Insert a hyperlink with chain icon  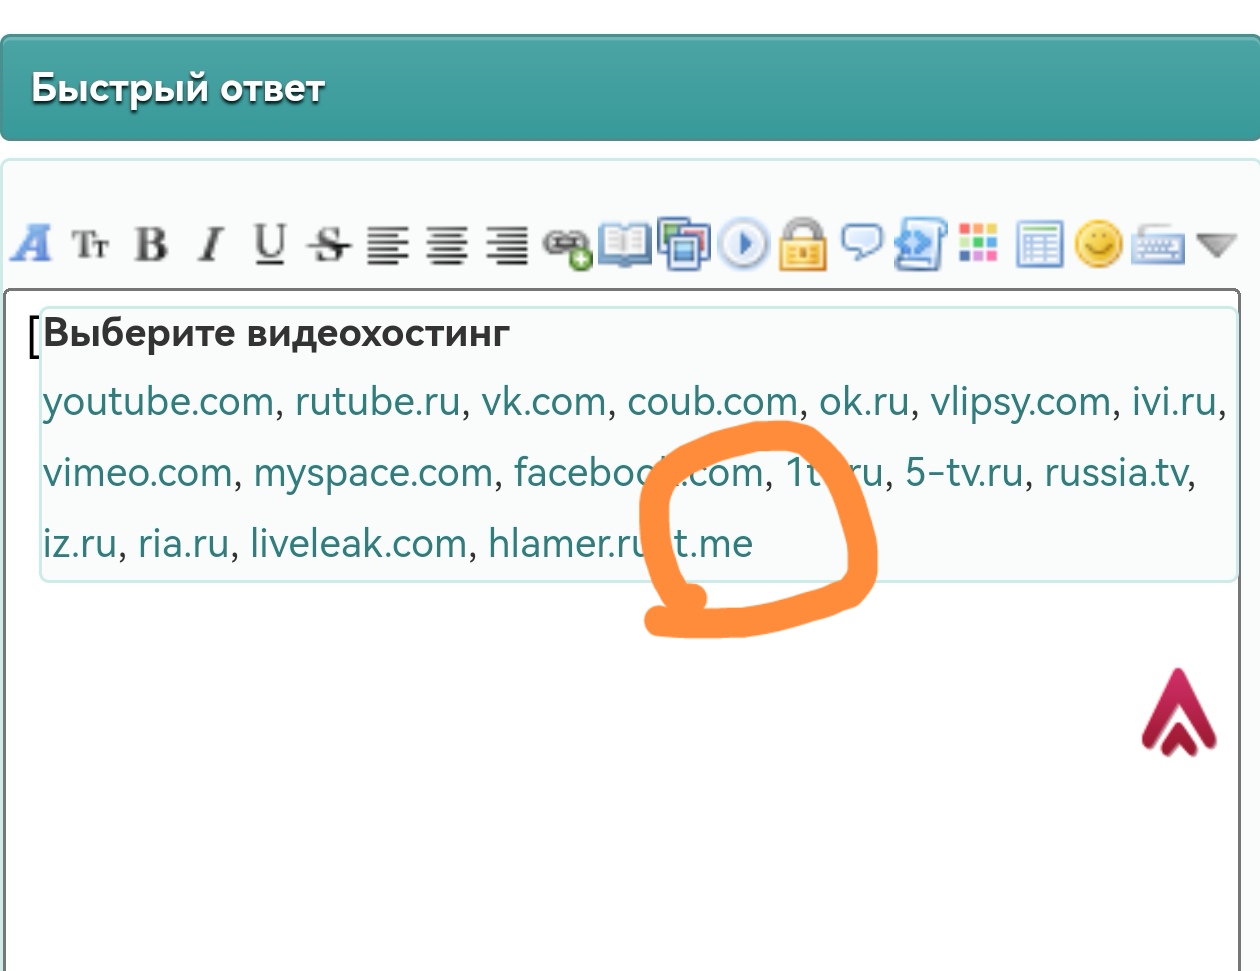click(x=567, y=246)
